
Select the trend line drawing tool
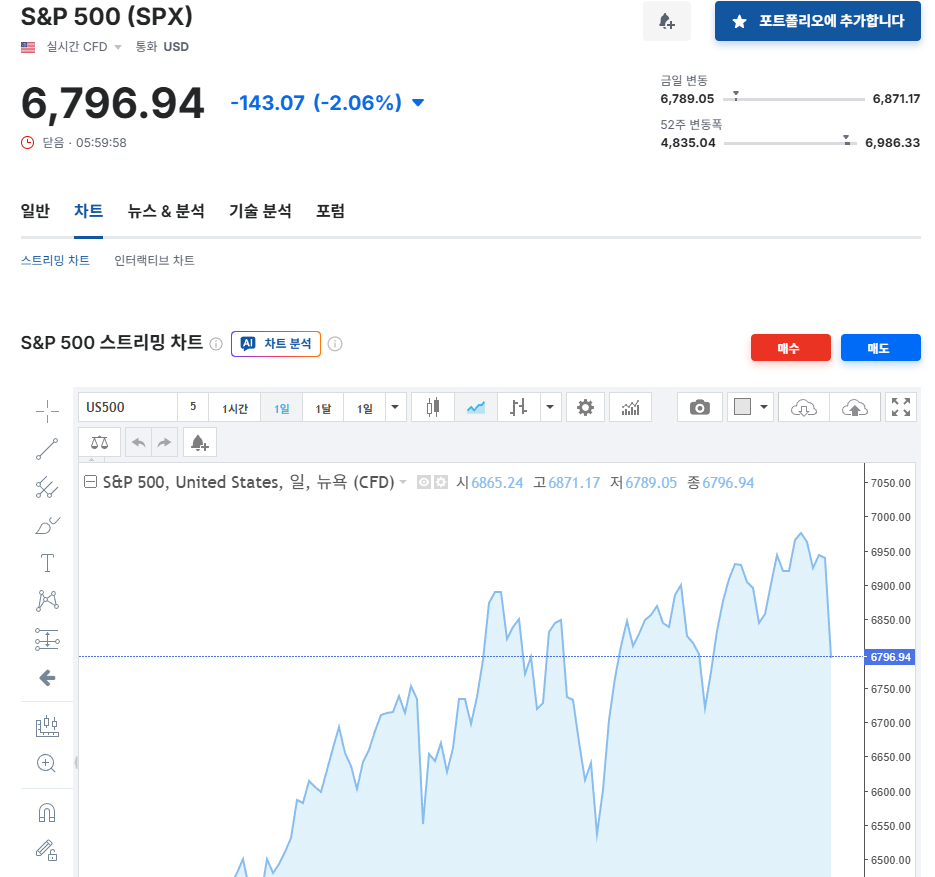47,449
